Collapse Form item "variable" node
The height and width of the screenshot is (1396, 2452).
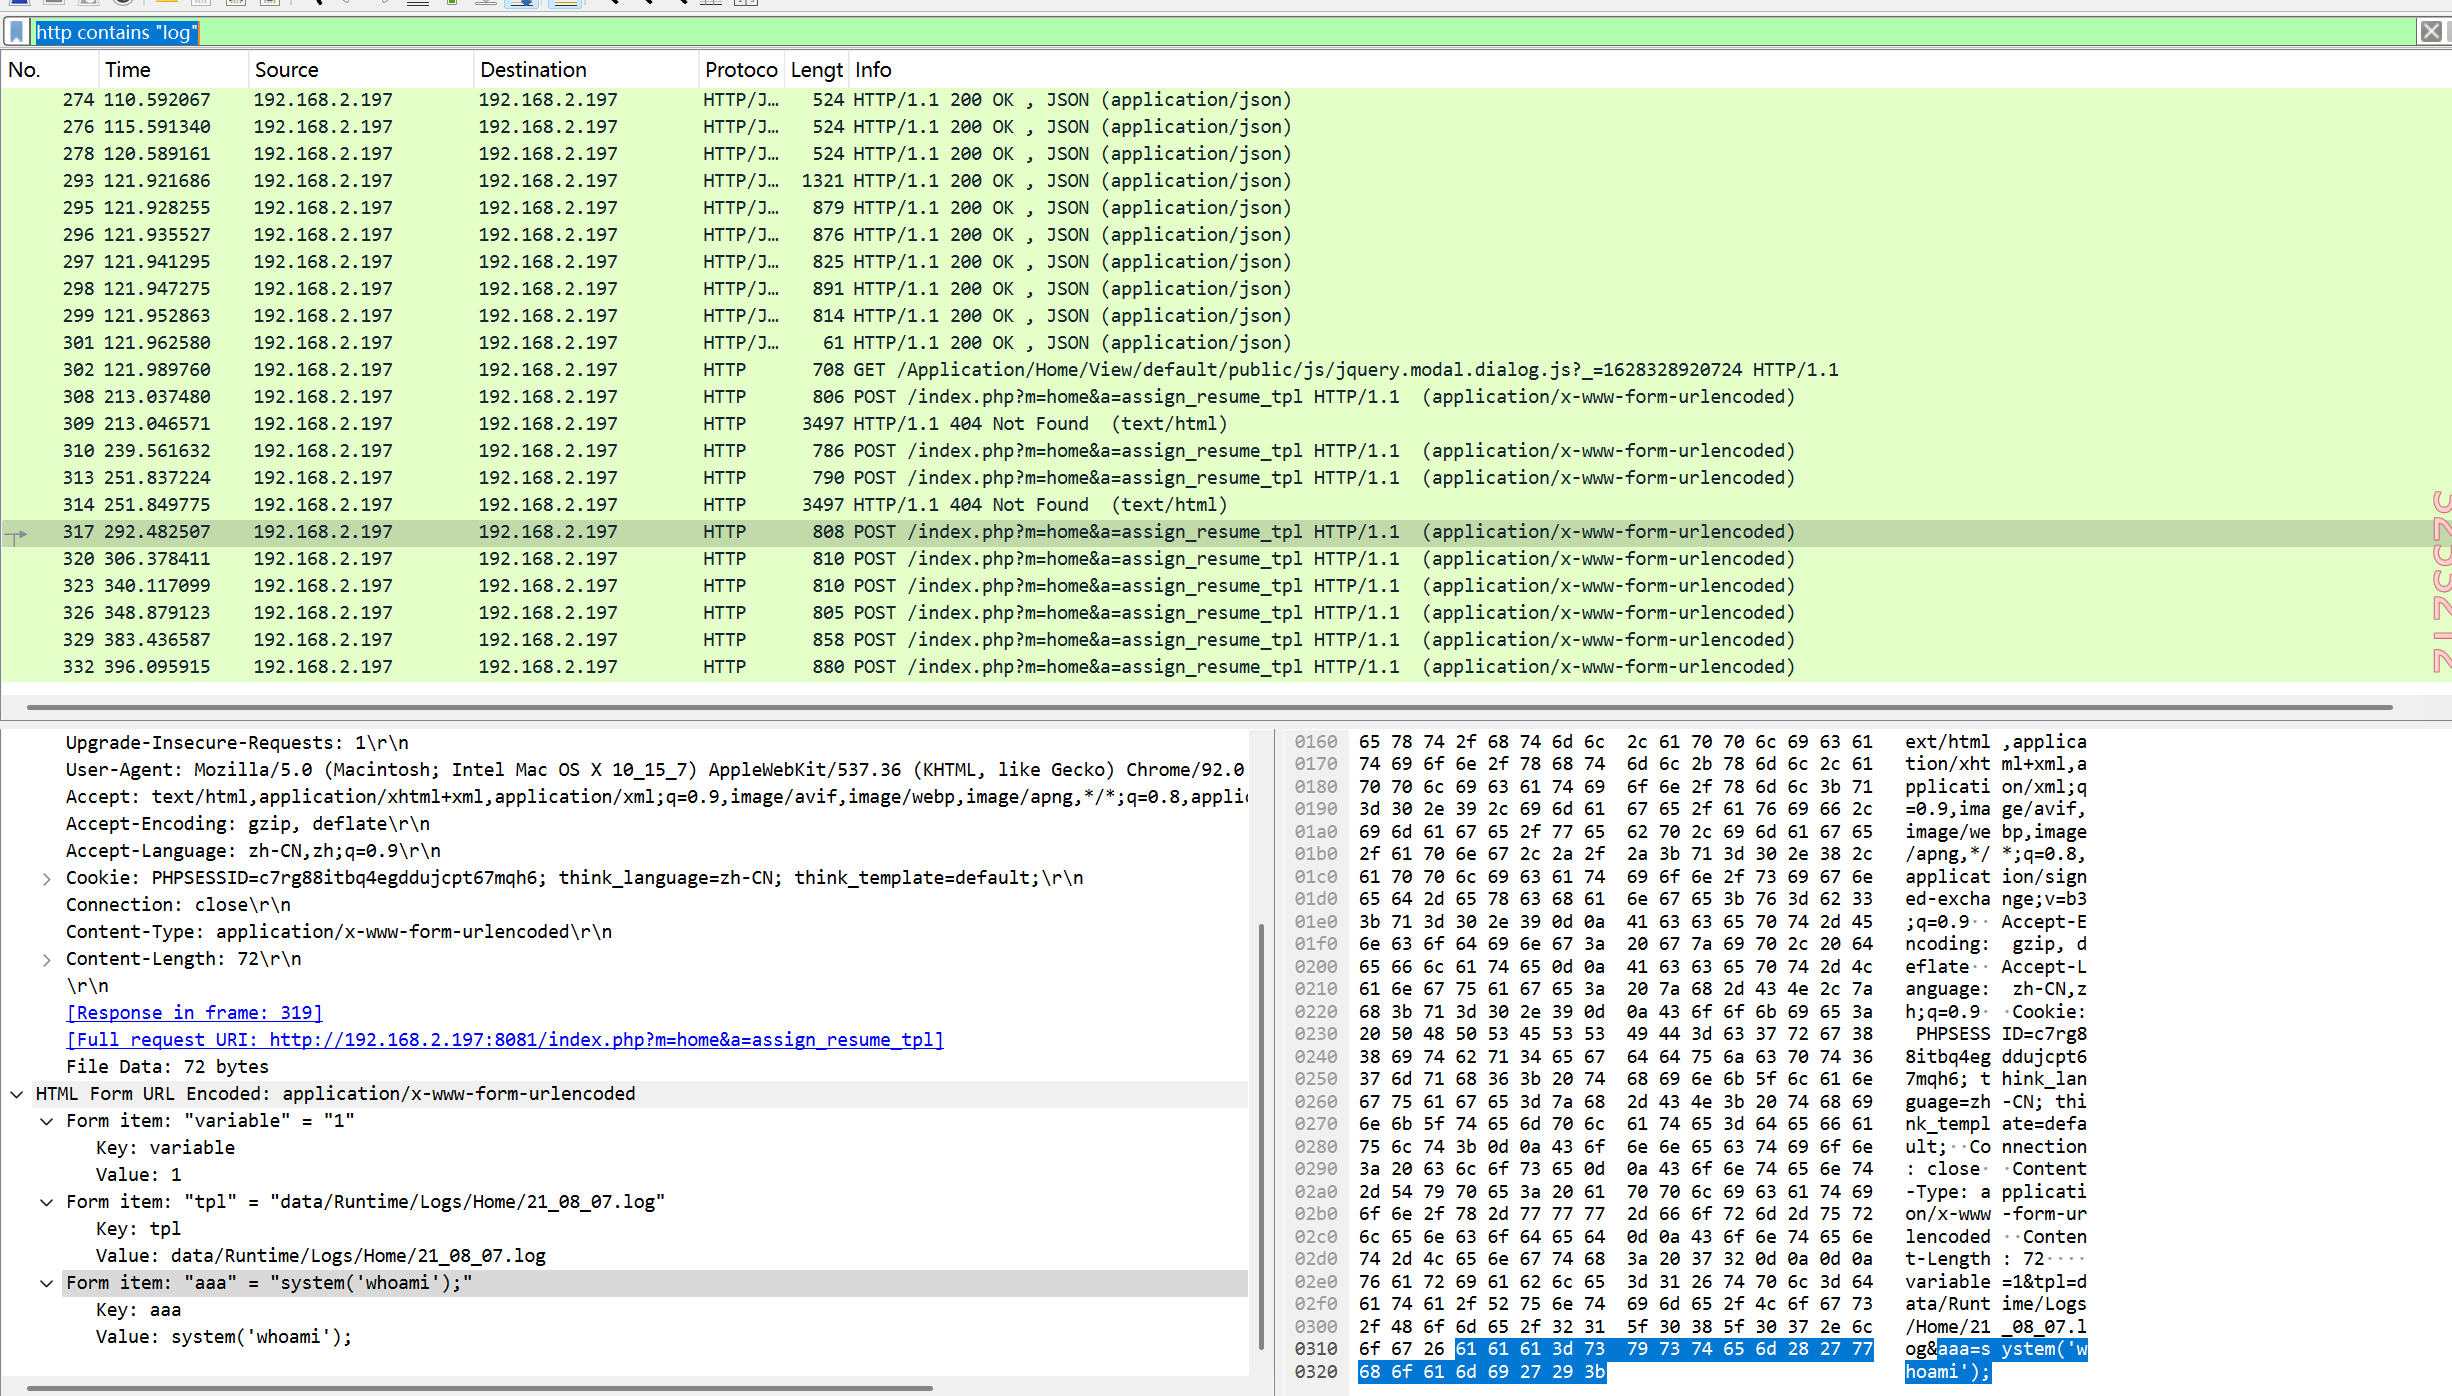coord(46,1122)
